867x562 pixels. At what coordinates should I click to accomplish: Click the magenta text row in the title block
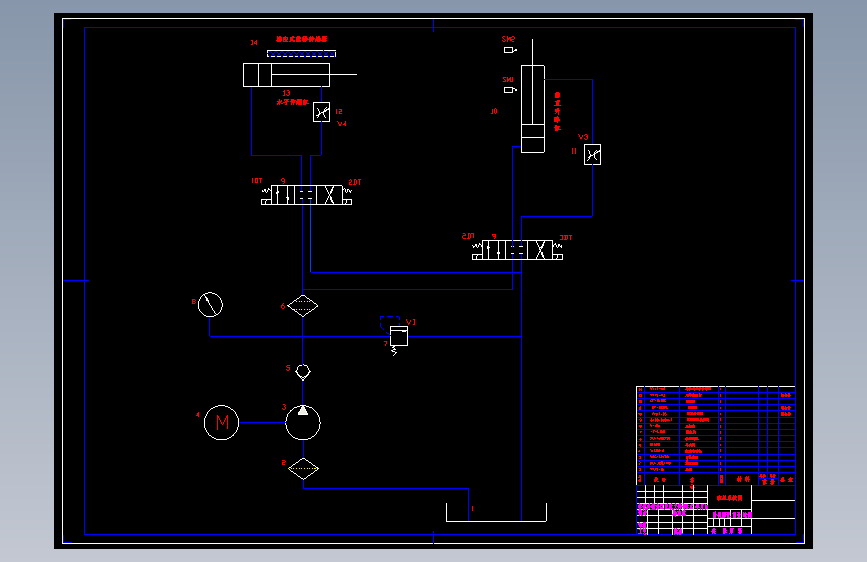click(x=673, y=506)
